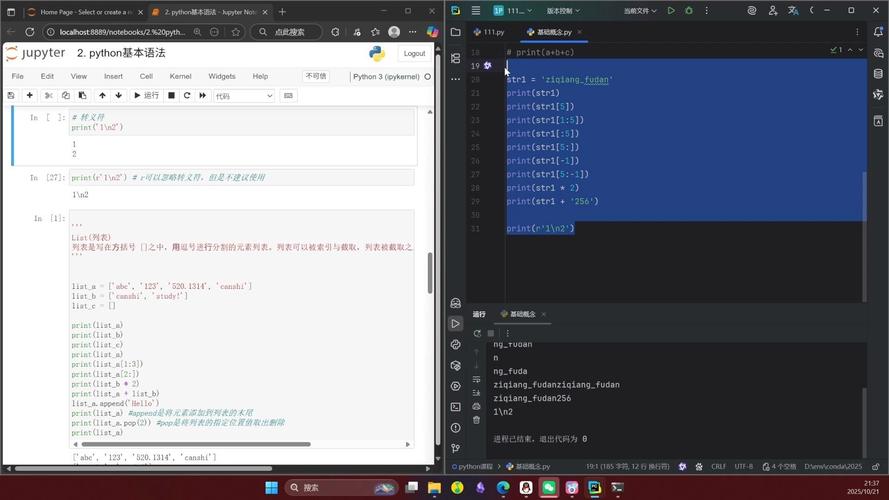Screen dimensions: 889x500
Task: Expand the 111 project selector dropdown
Action: click(x=513, y=10)
